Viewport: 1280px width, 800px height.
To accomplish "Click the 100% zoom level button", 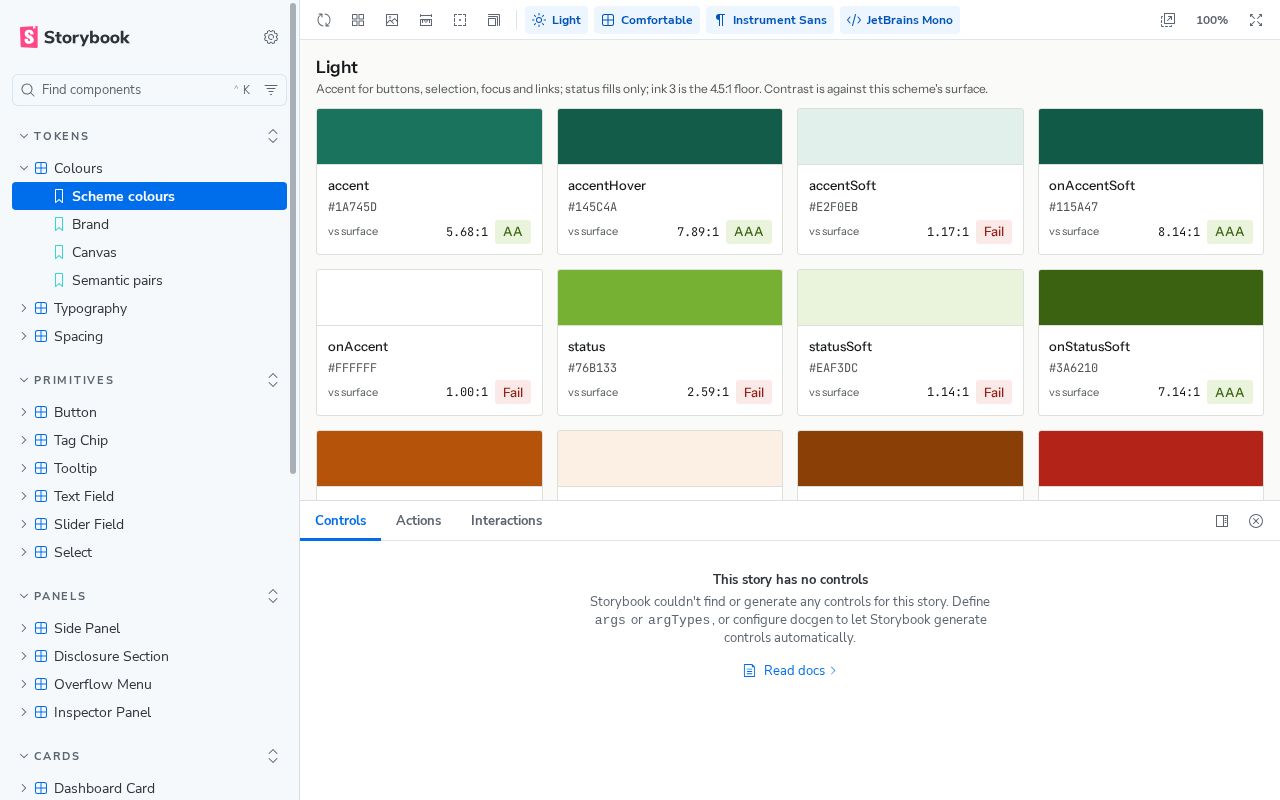I will pyautogui.click(x=1212, y=20).
